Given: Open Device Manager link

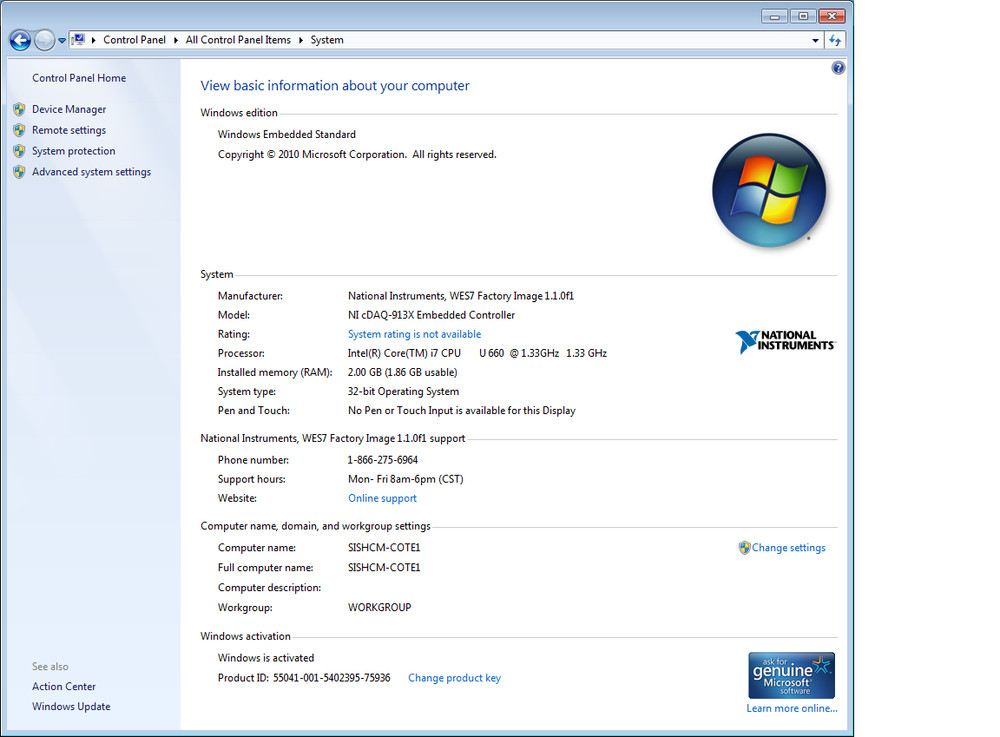Looking at the screenshot, I should tap(69, 109).
